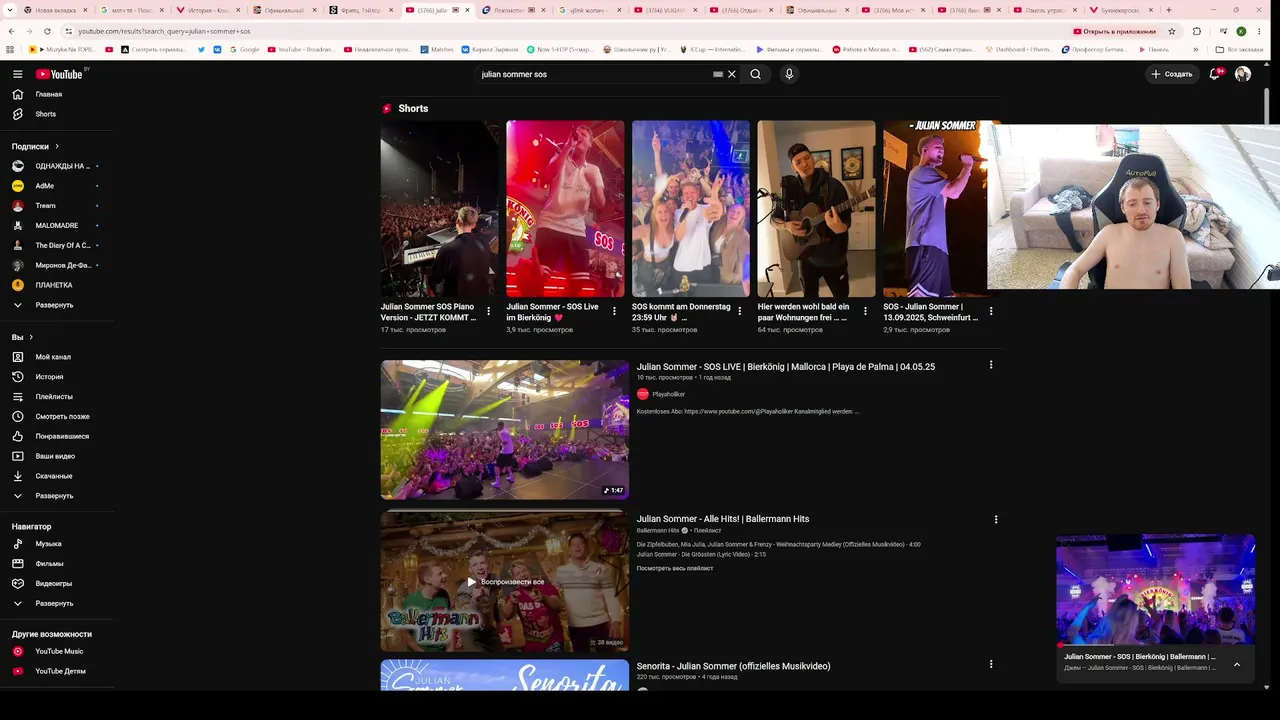Open the Кирилл Зырянов bookmark
The image size is (1280, 720).
tap(489, 49)
